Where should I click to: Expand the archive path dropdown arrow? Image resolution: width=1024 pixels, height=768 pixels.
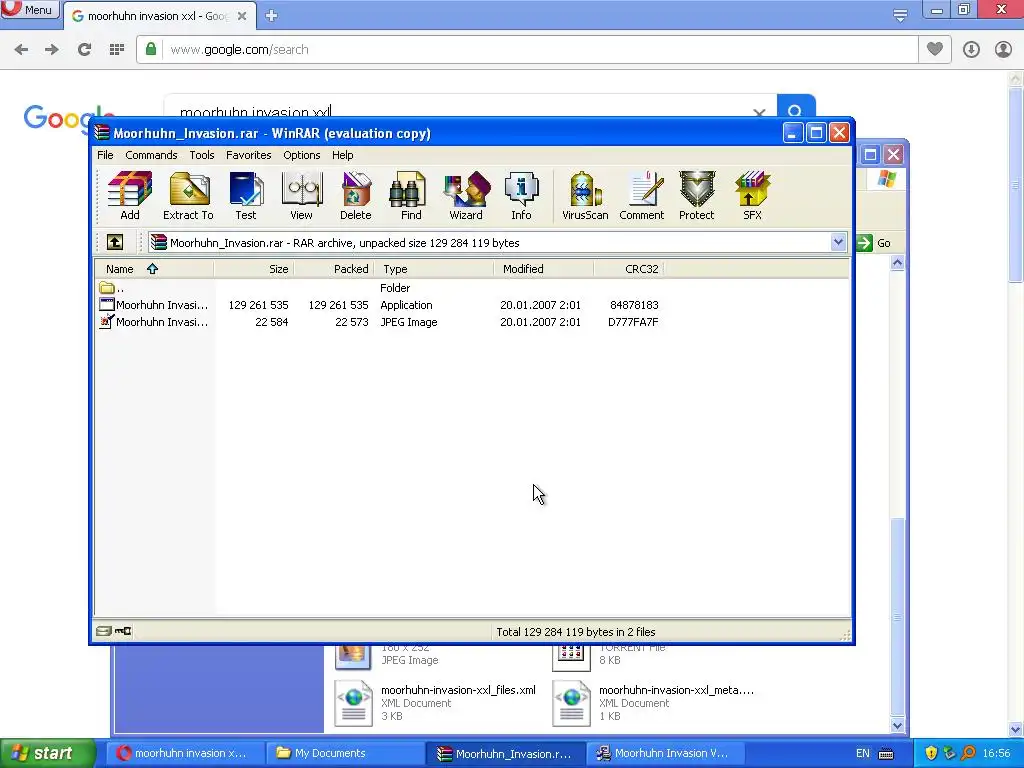click(839, 243)
